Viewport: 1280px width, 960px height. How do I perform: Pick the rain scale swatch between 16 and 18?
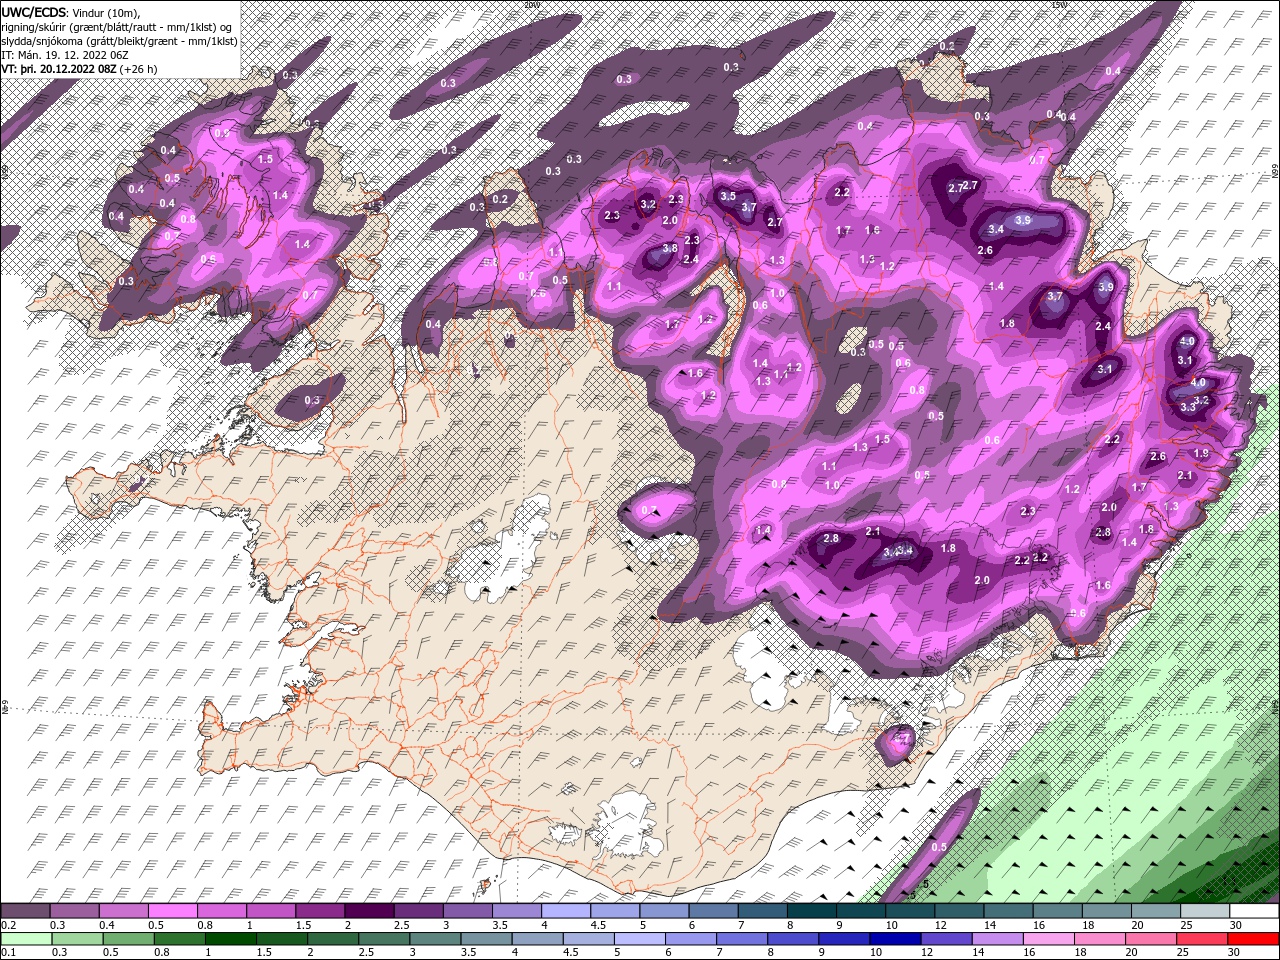coord(1050,938)
